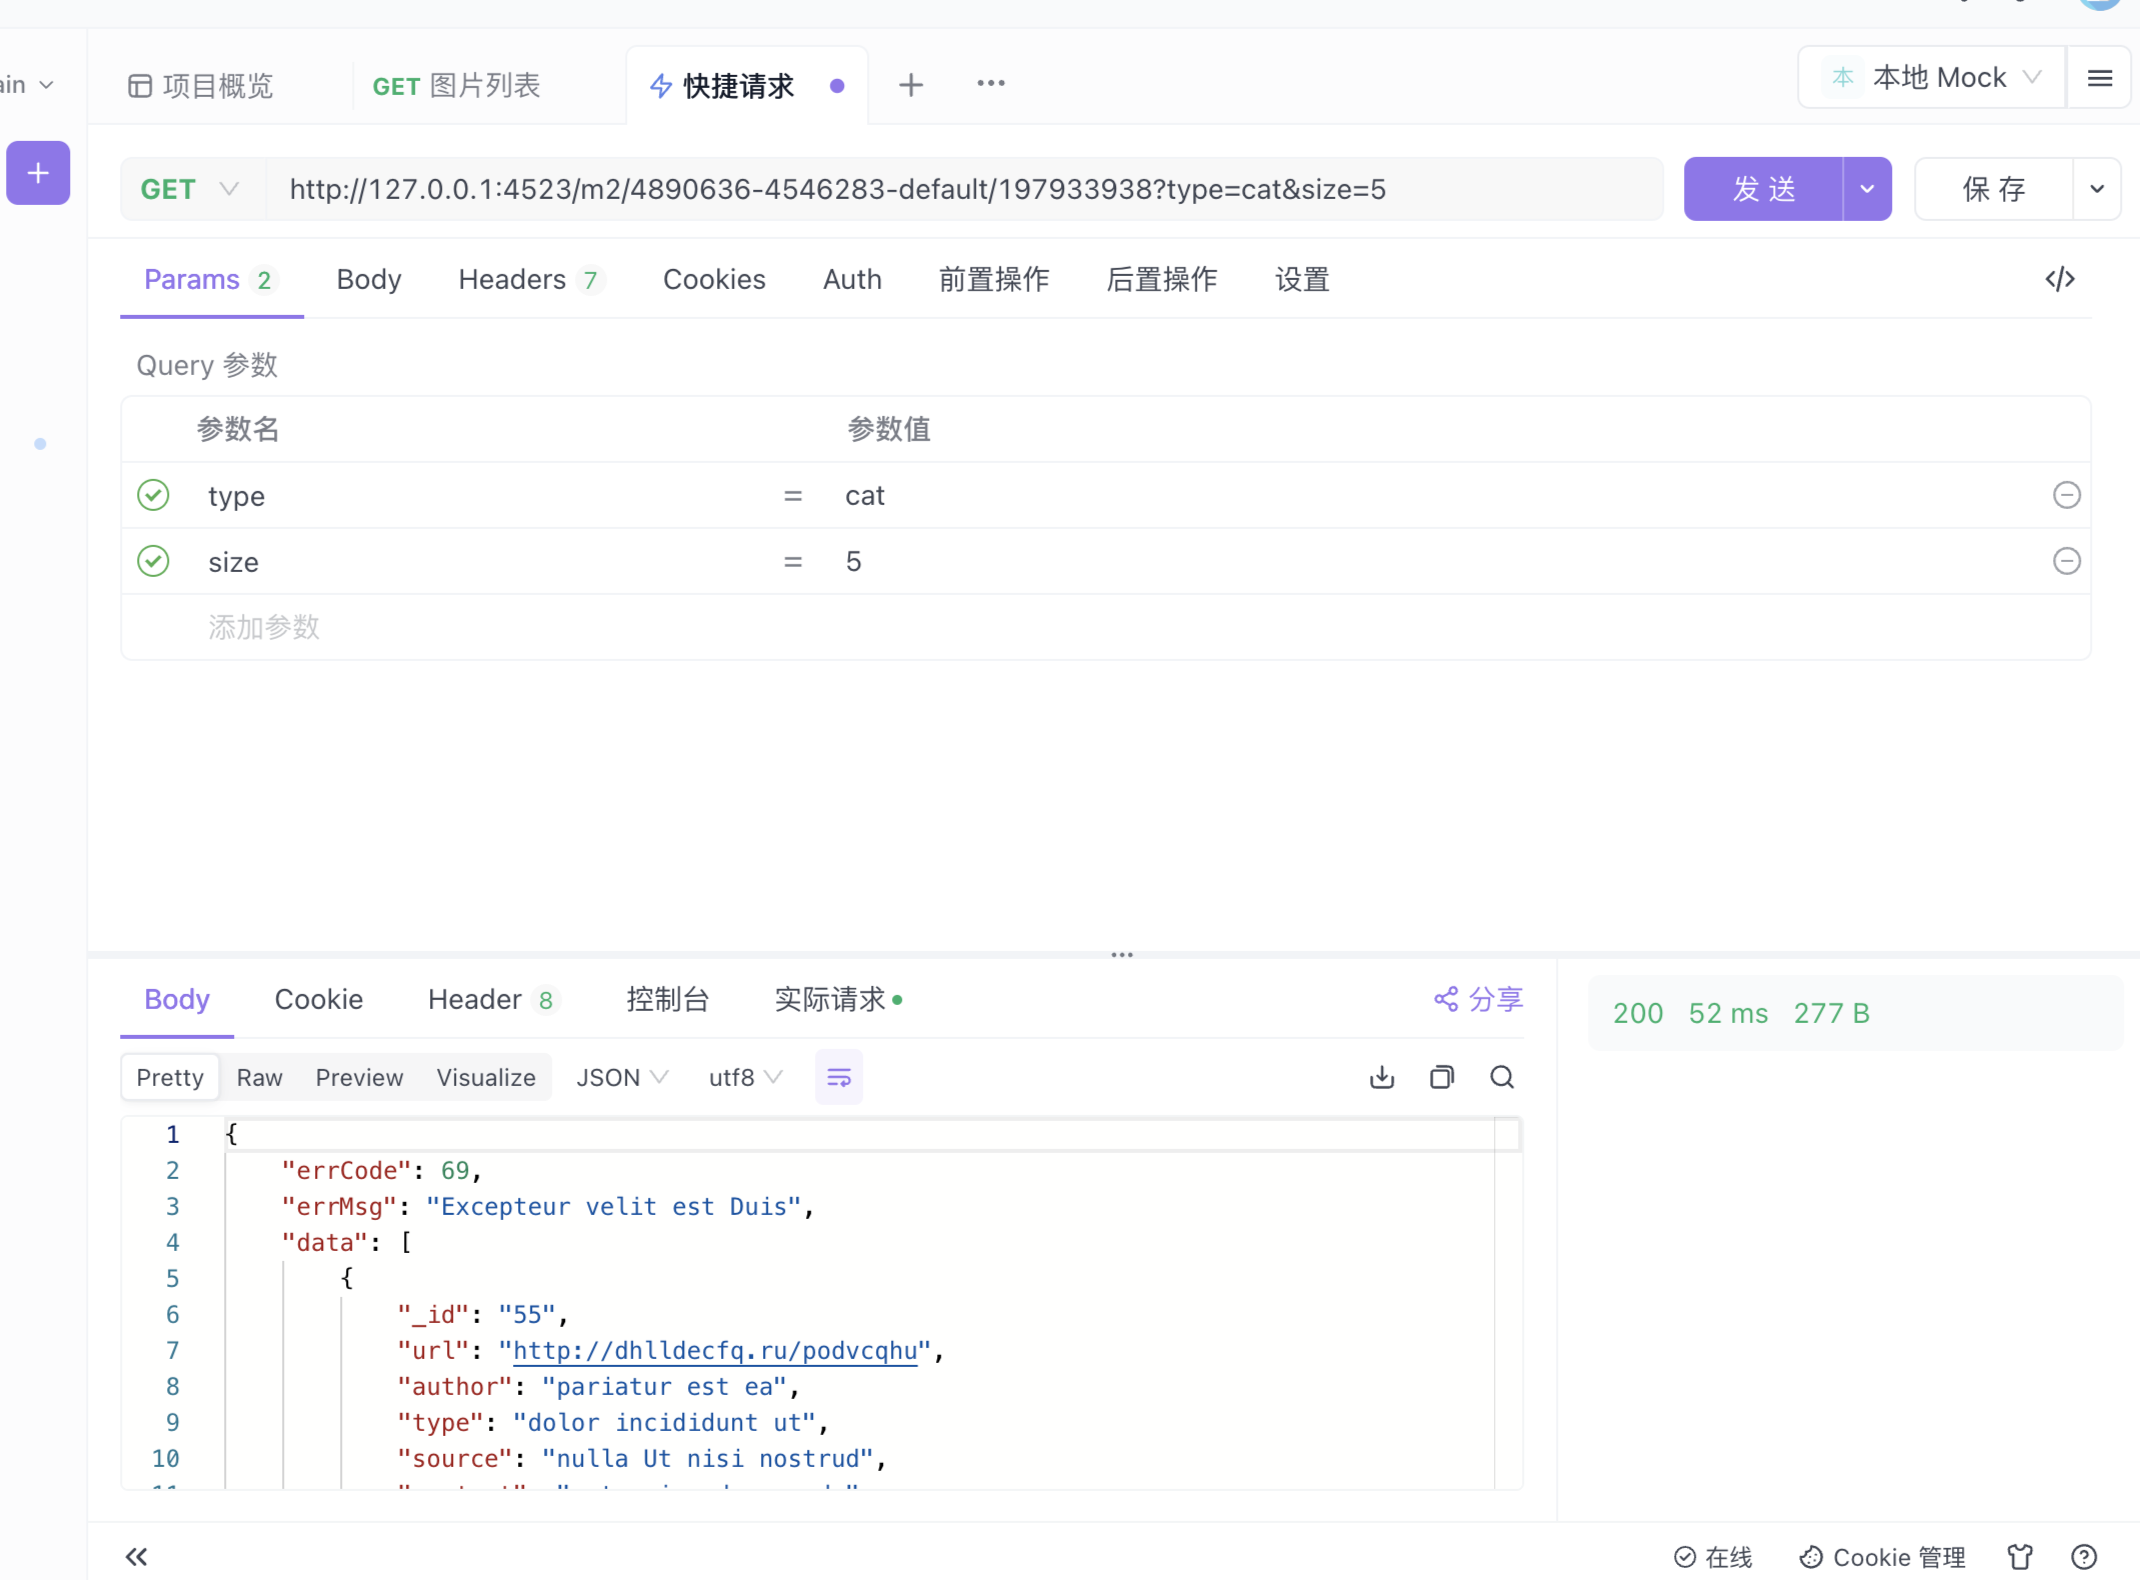Select the response Body tab
This screenshot has width=2140, height=1580.
coord(177,999)
